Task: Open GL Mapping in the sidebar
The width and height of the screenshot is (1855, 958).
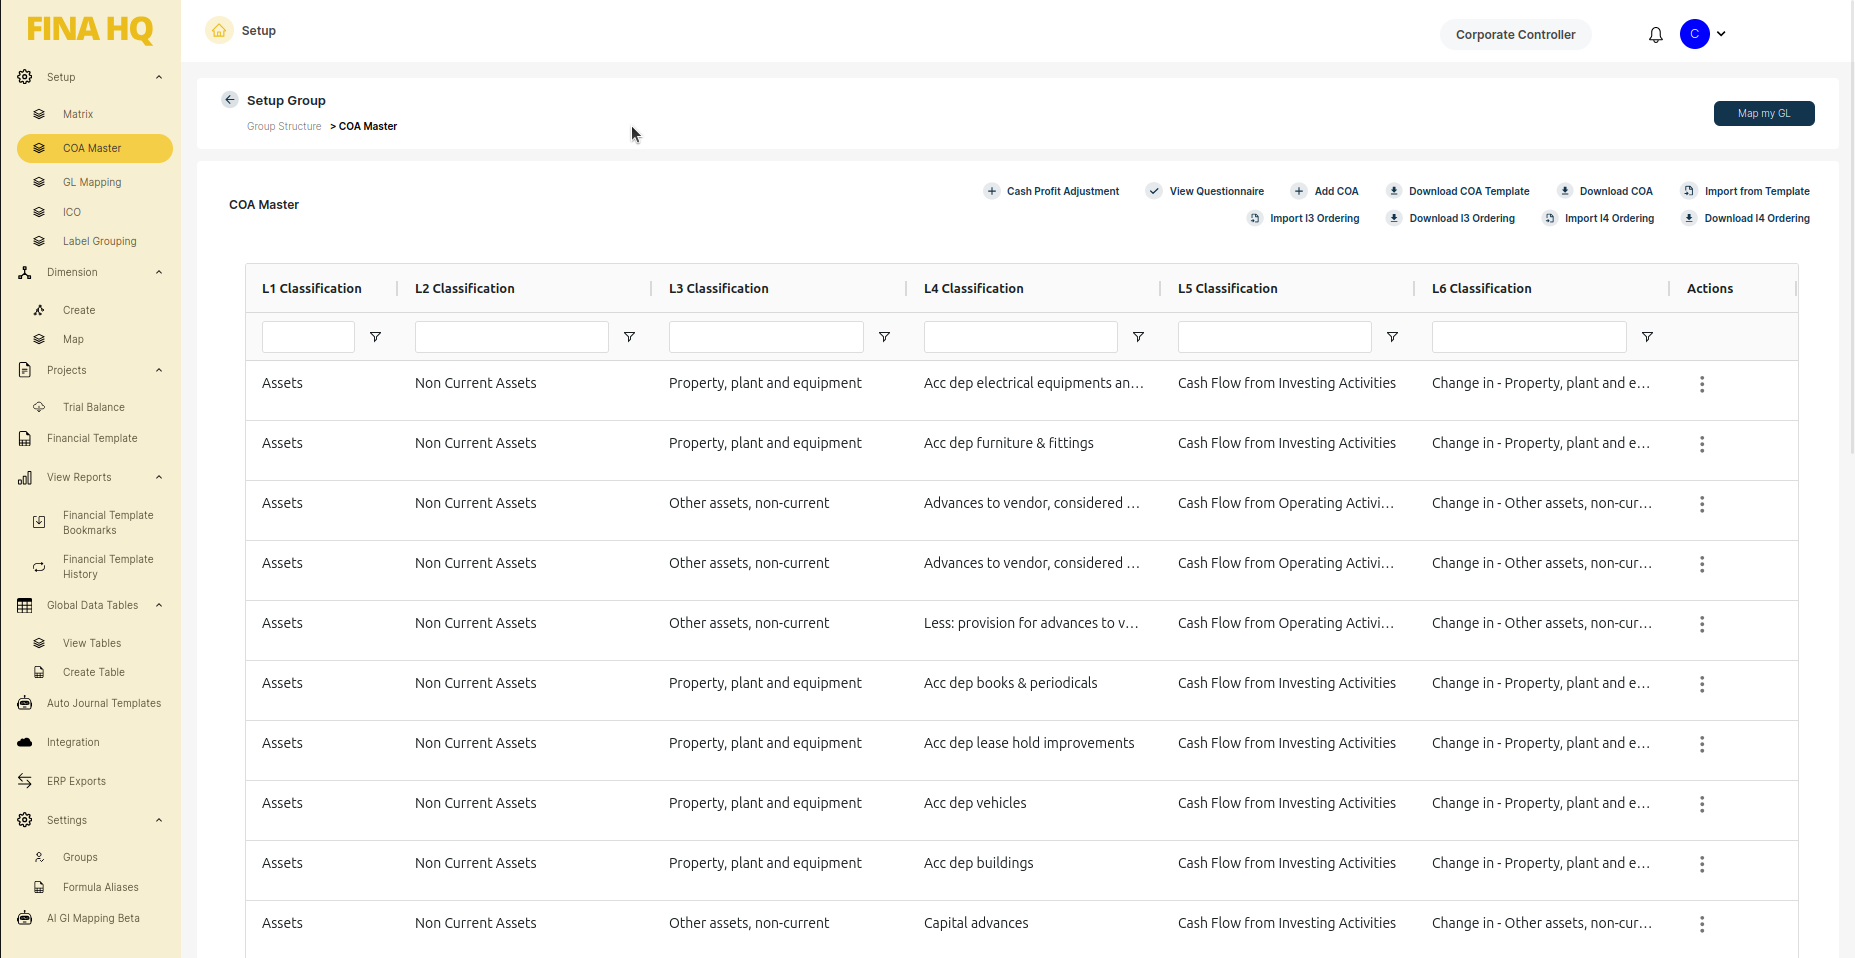Action: click(92, 182)
